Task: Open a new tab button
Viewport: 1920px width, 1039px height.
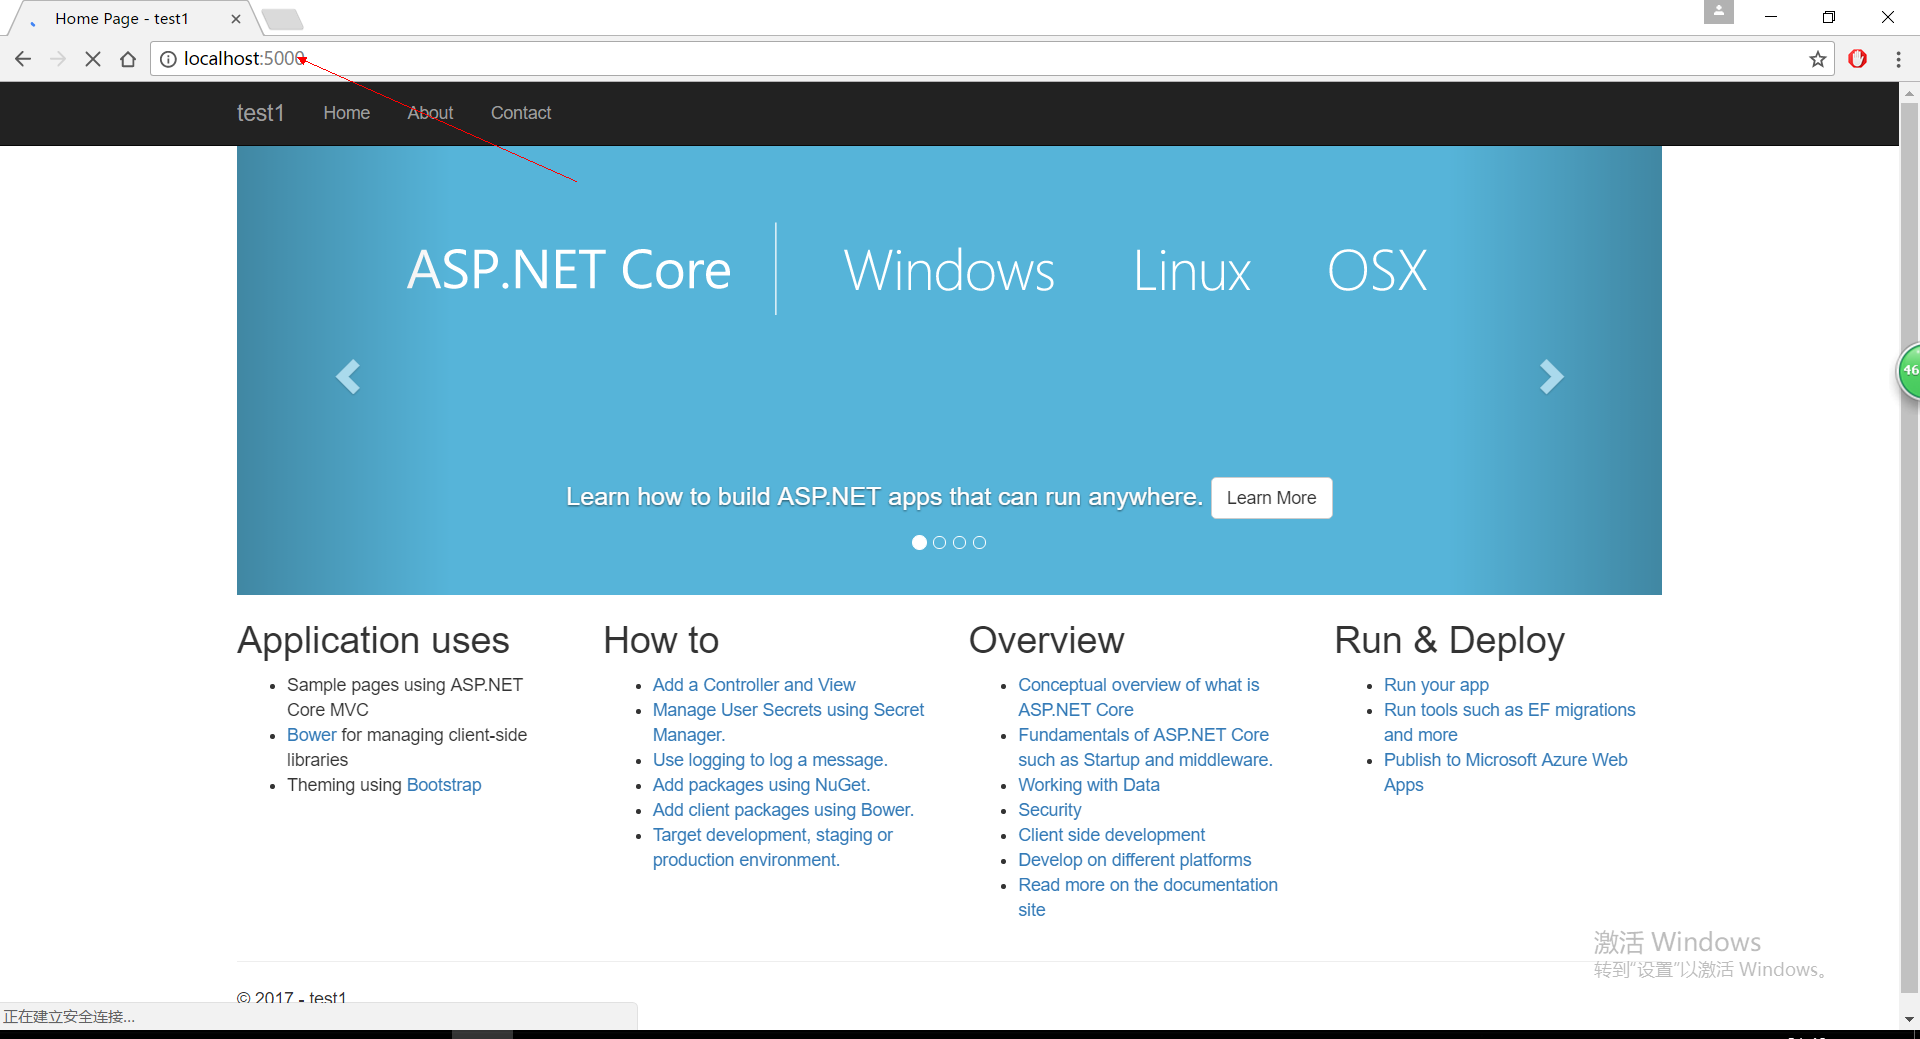Action: click(283, 18)
